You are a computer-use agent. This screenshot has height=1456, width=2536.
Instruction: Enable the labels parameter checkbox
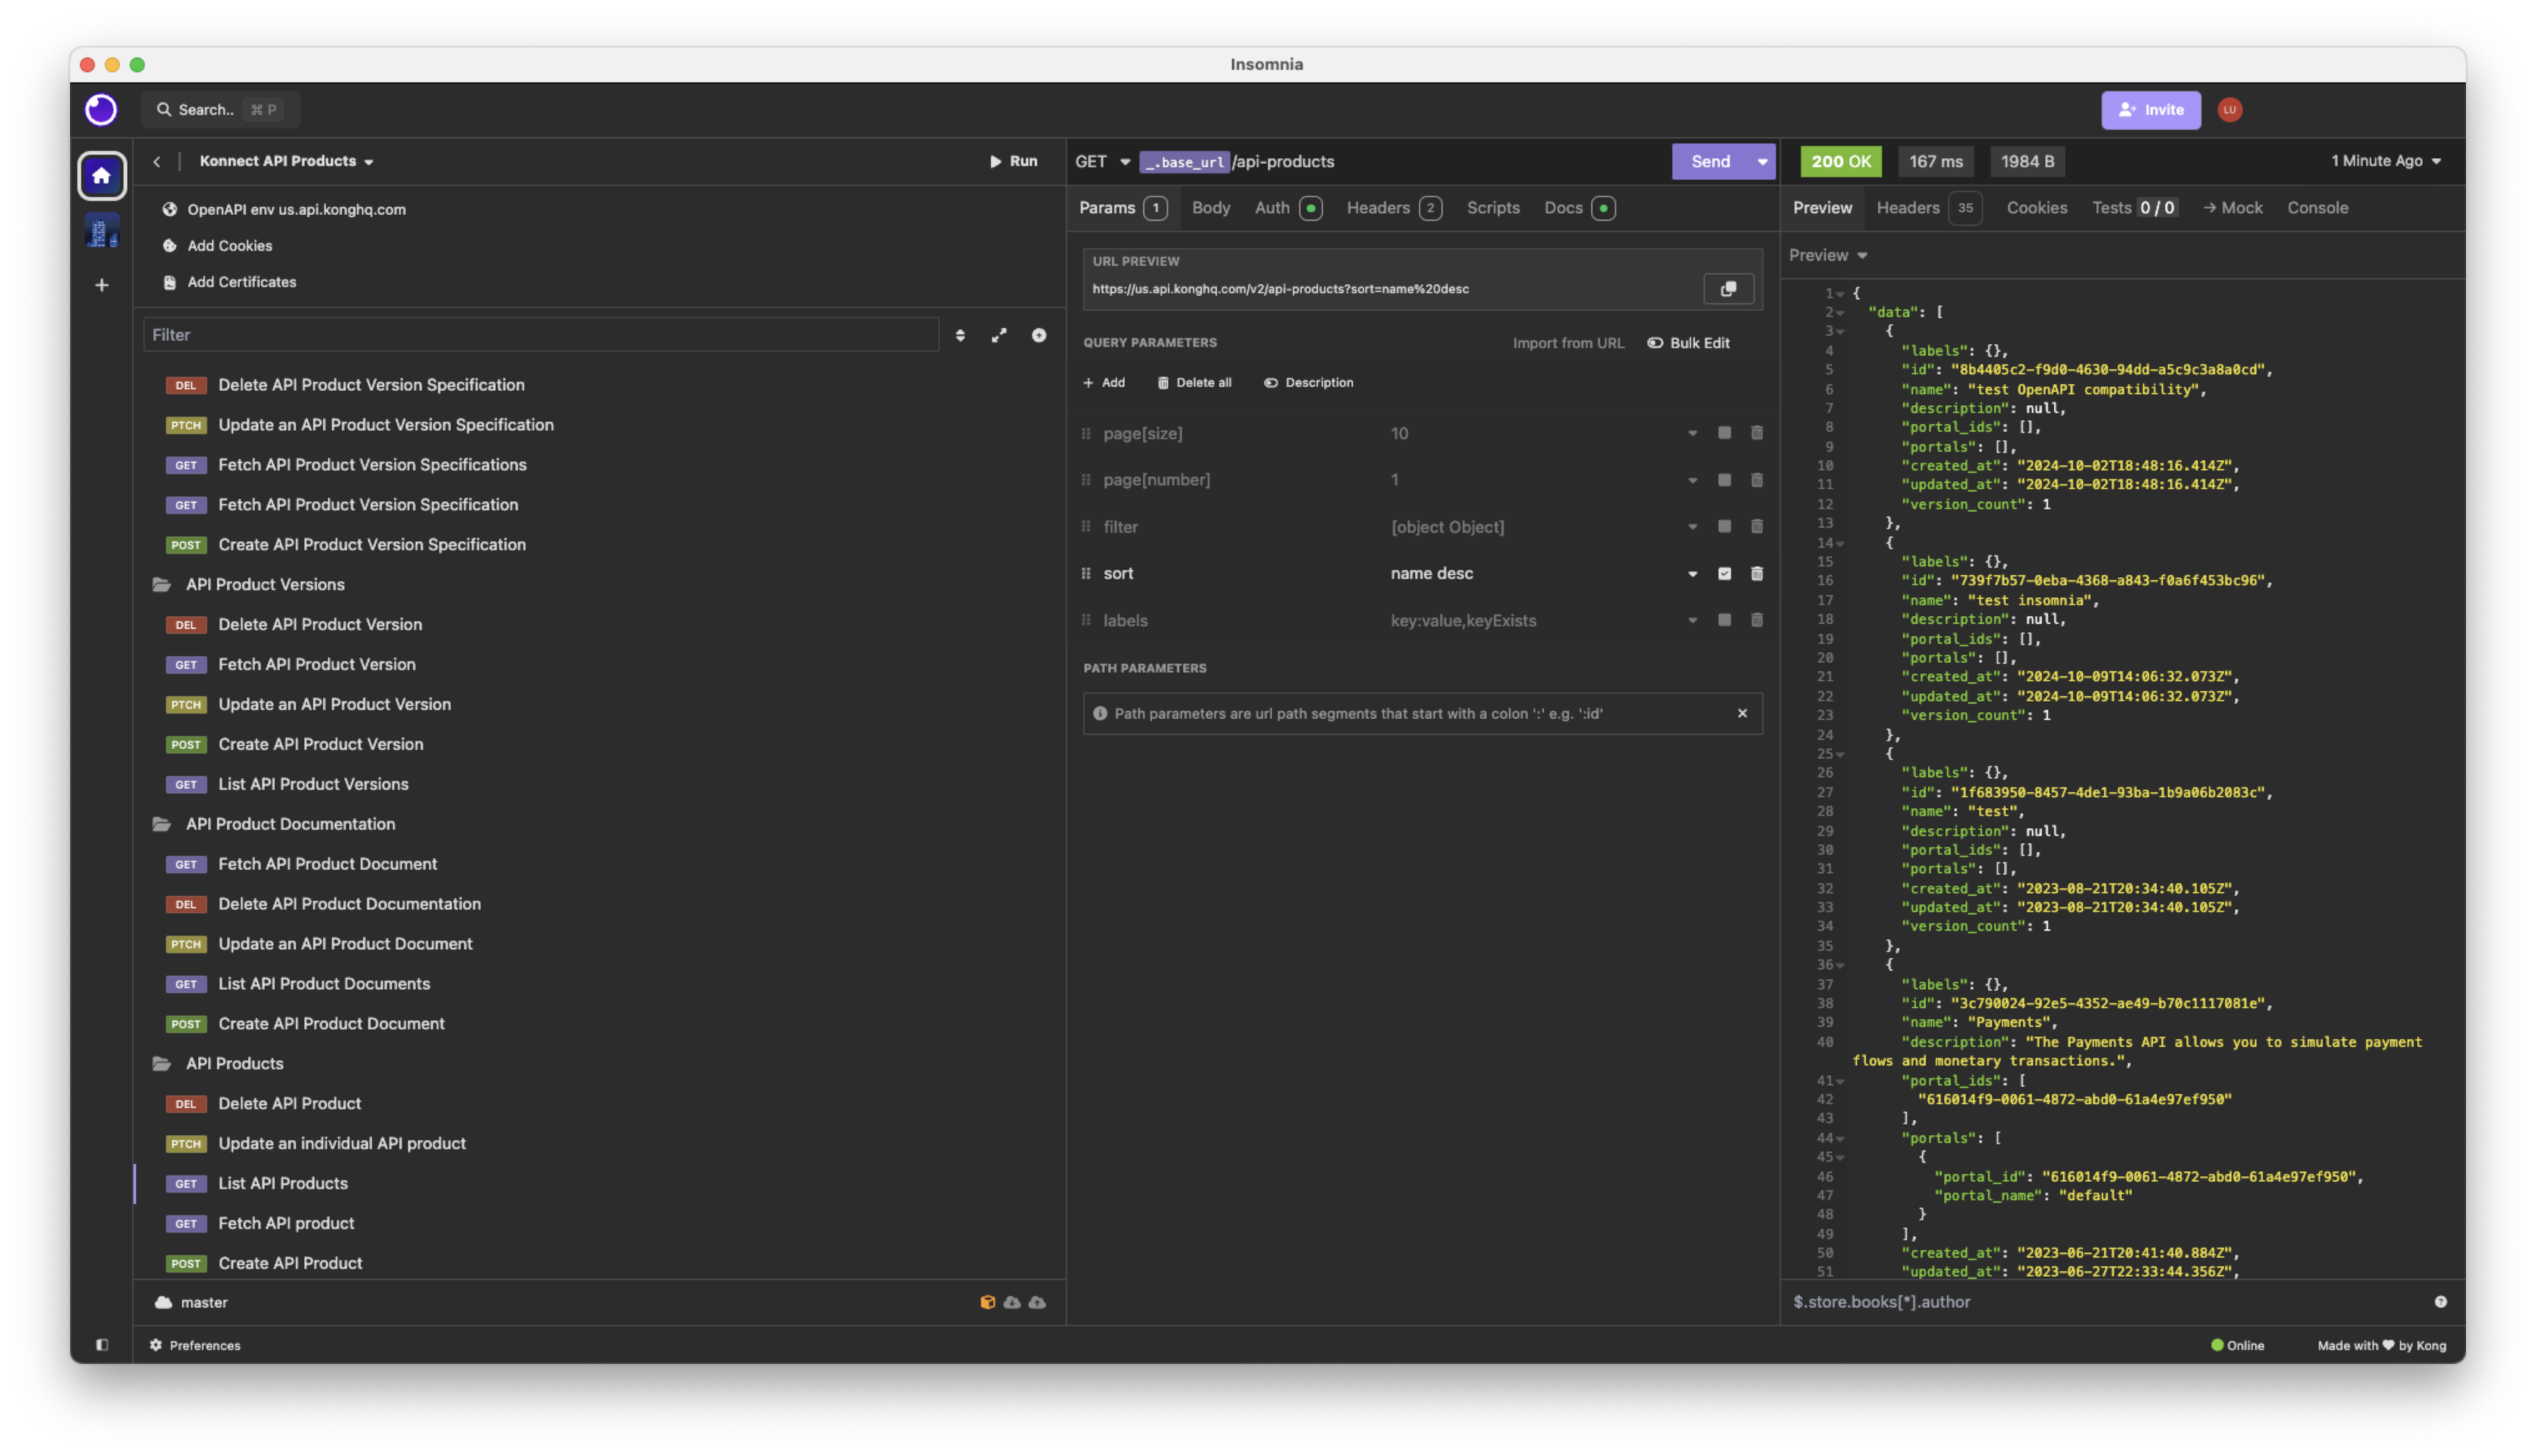coord(1724,620)
